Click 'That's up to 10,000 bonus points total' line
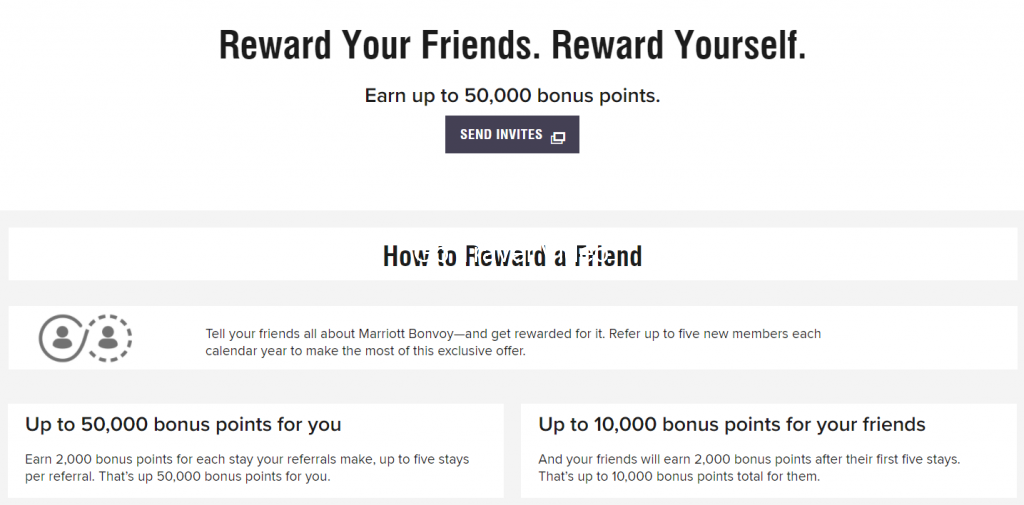Image resolution: width=1024 pixels, height=505 pixels. [x=679, y=476]
